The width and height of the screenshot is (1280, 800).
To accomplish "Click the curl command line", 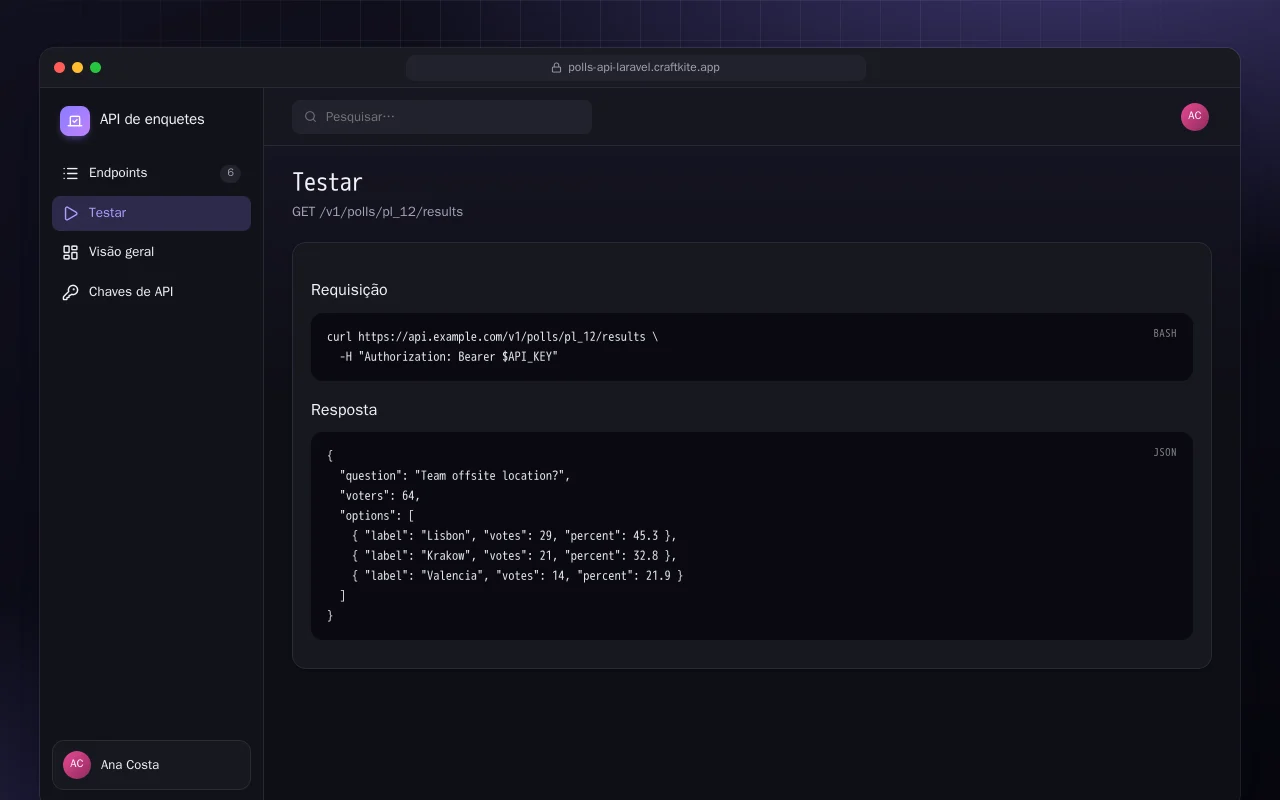I will pos(493,337).
